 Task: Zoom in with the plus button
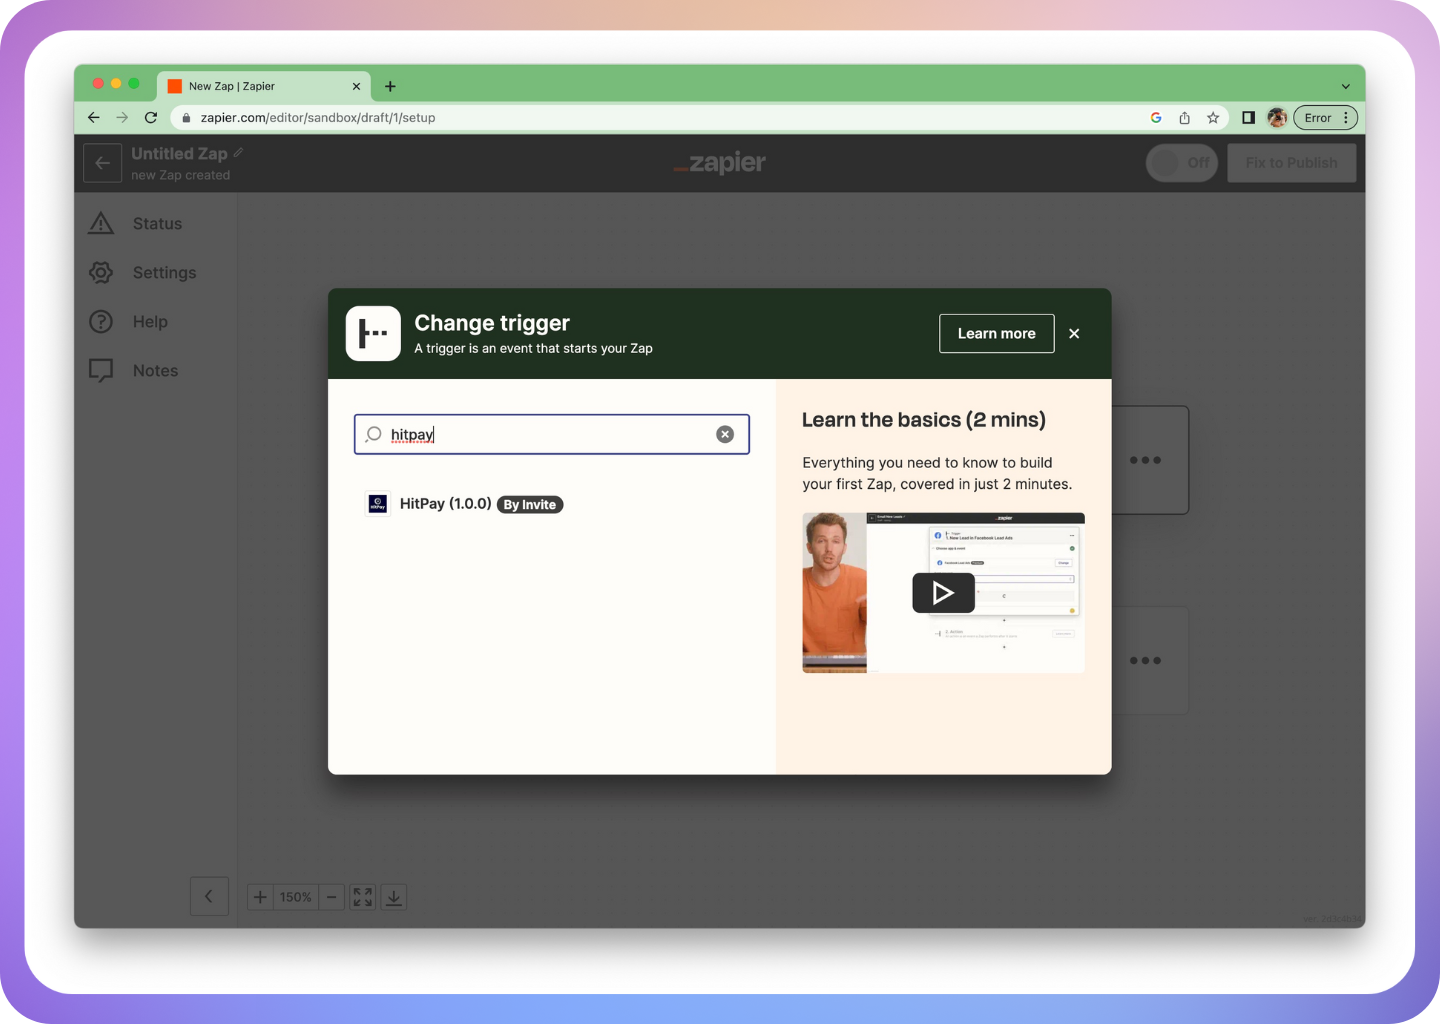(260, 898)
